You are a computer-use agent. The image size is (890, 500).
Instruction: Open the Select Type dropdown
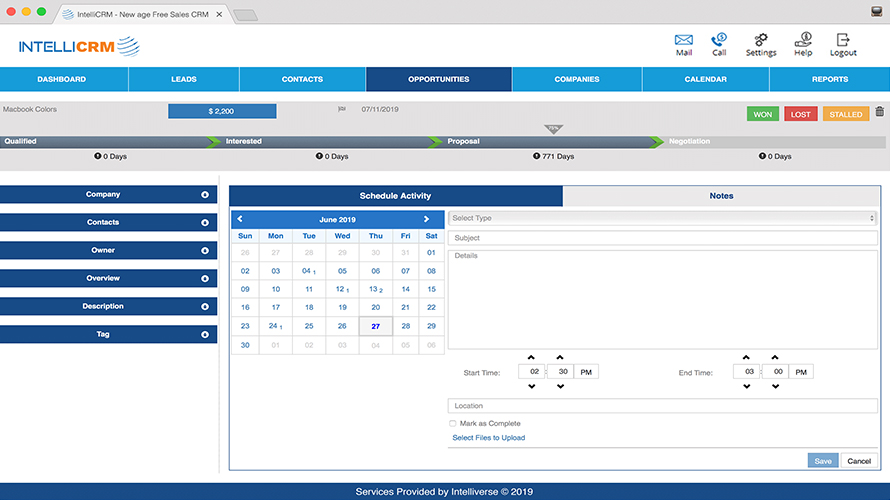tap(662, 218)
